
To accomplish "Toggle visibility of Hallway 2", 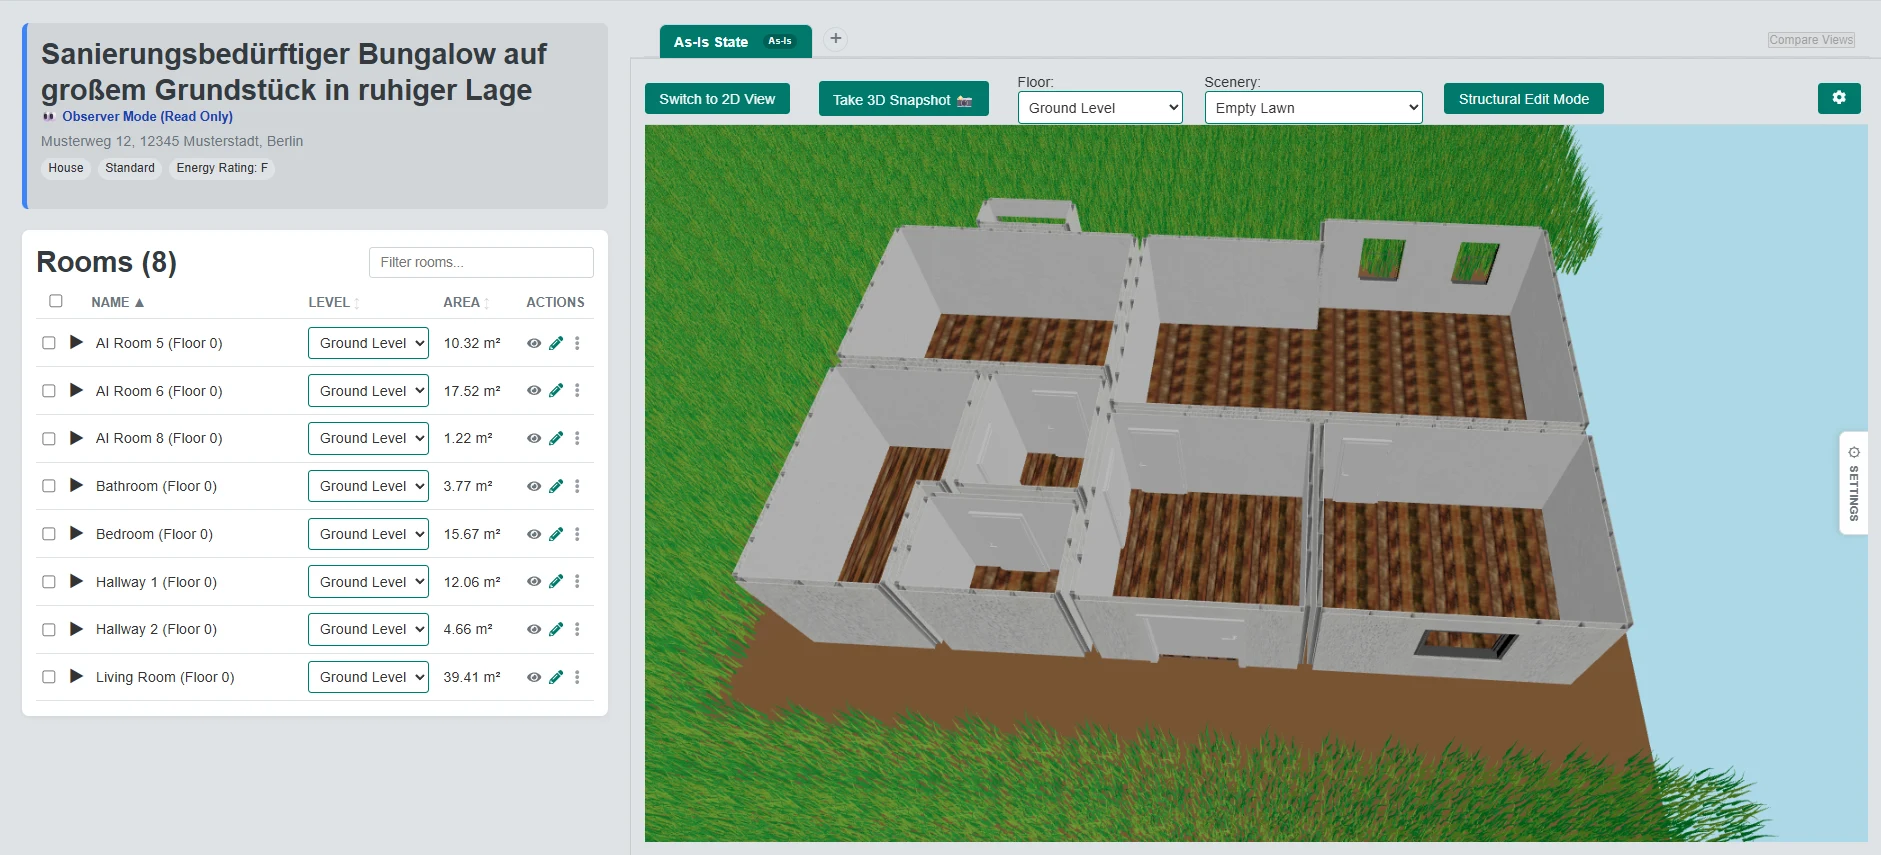I will [x=534, y=629].
